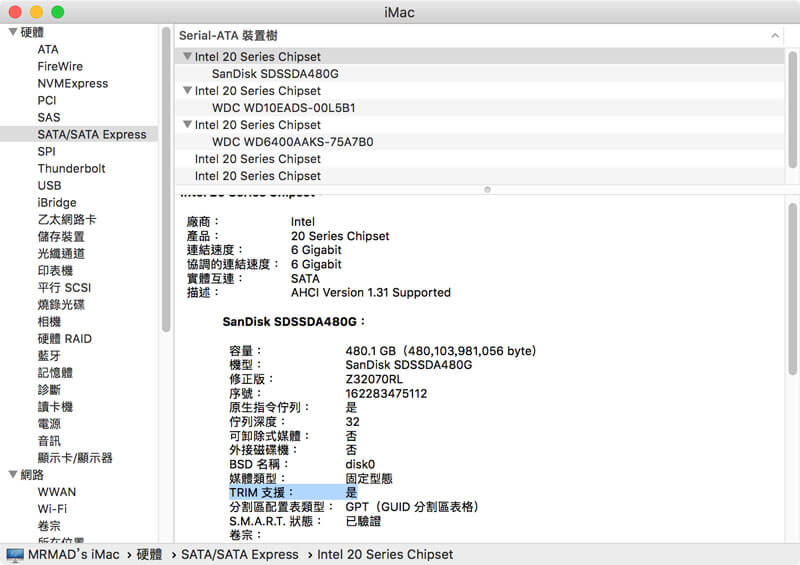
Task: Select WDC WD6400AAKS-75A7B0 drive
Action: point(292,142)
